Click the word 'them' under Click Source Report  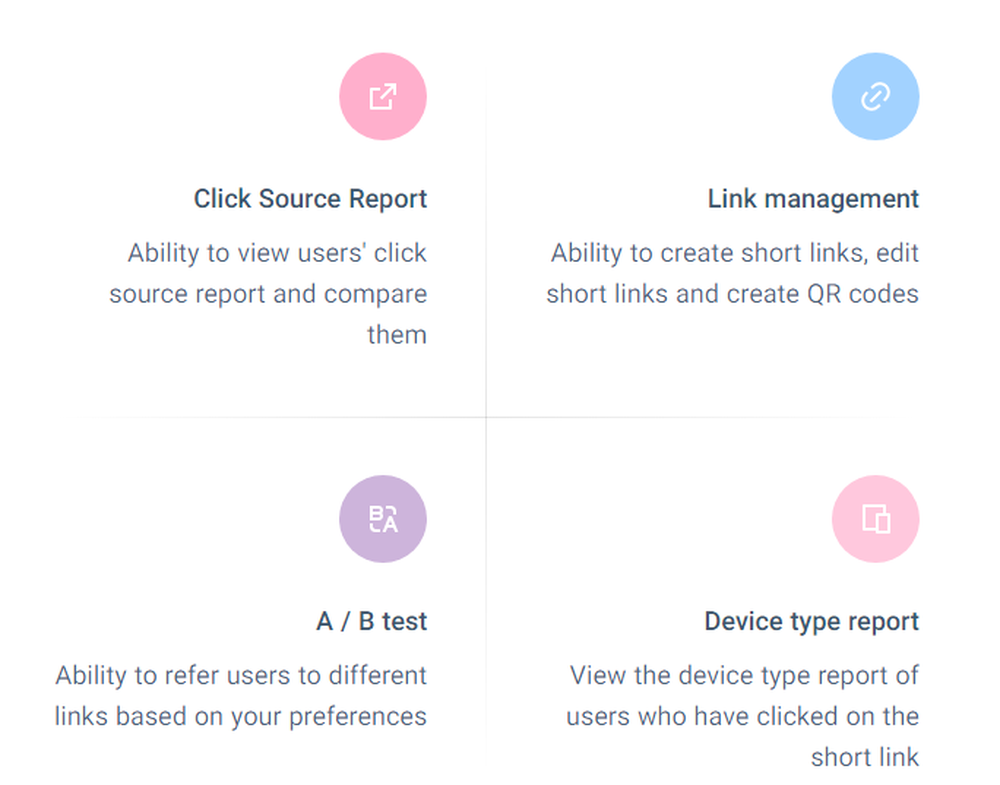point(397,335)
